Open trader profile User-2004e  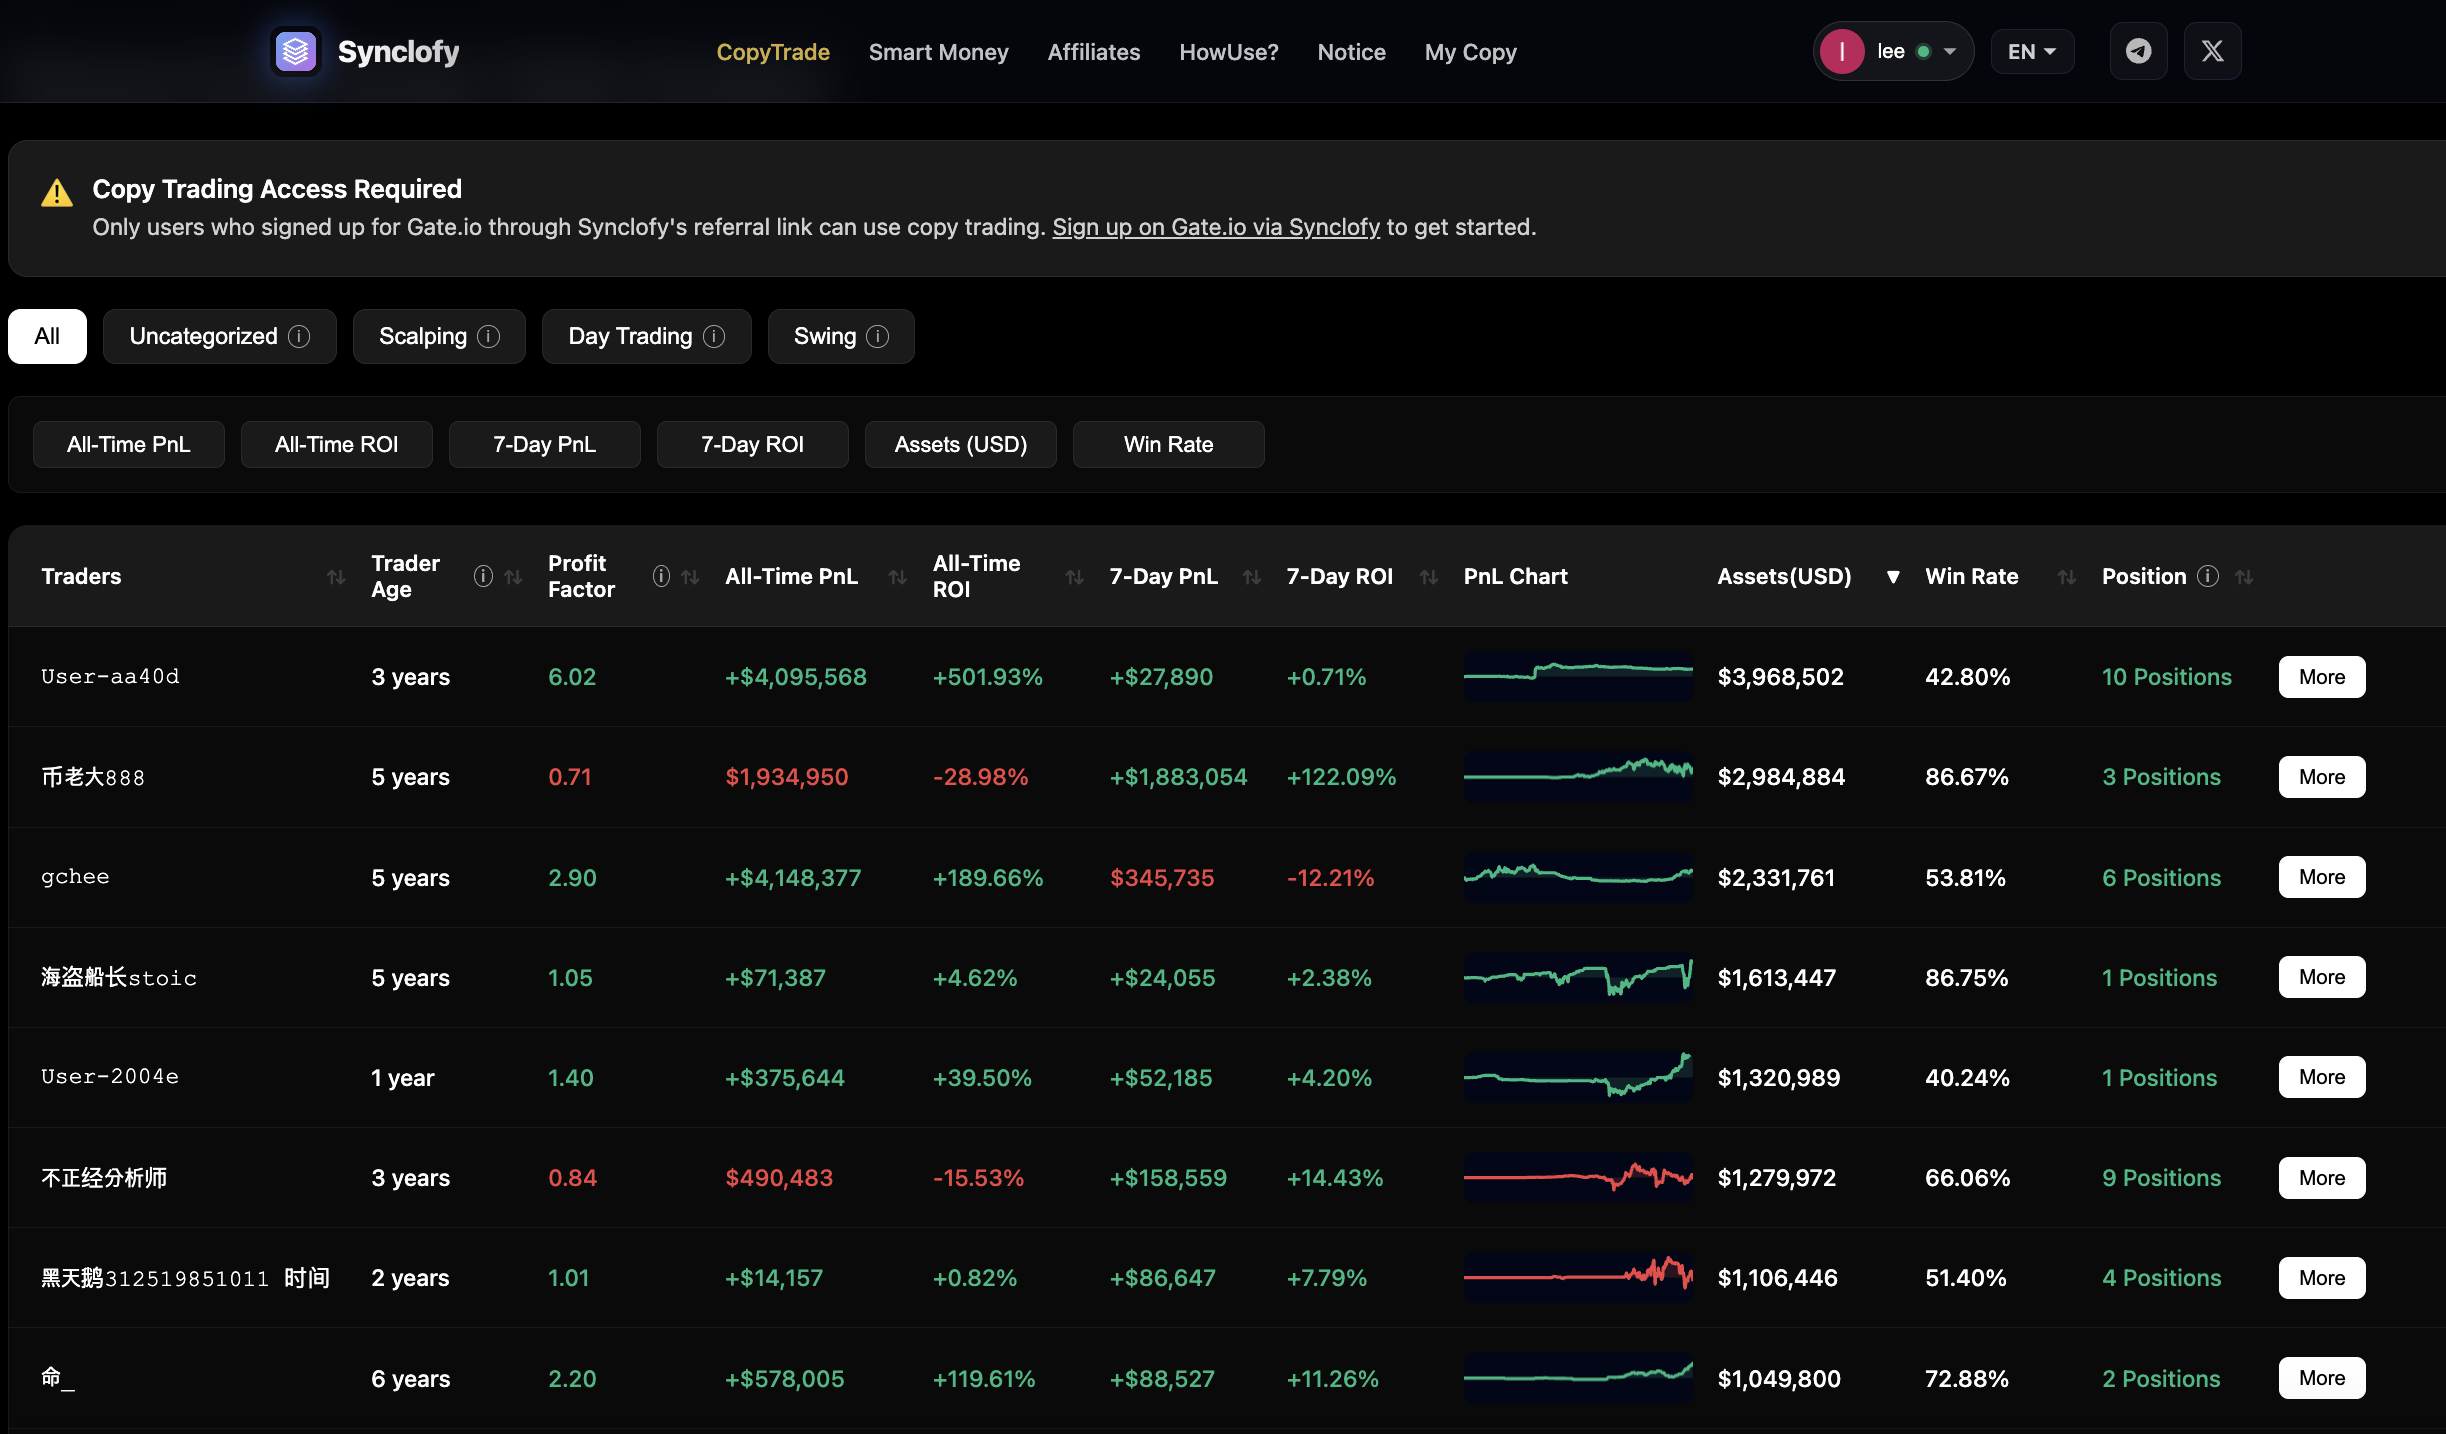click(110, 1077)
